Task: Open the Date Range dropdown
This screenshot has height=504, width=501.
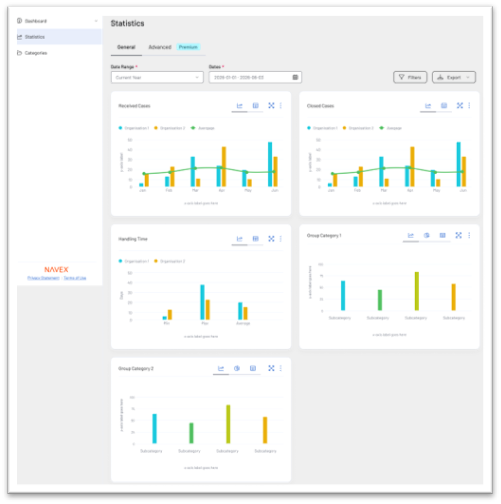Action: 157,77
